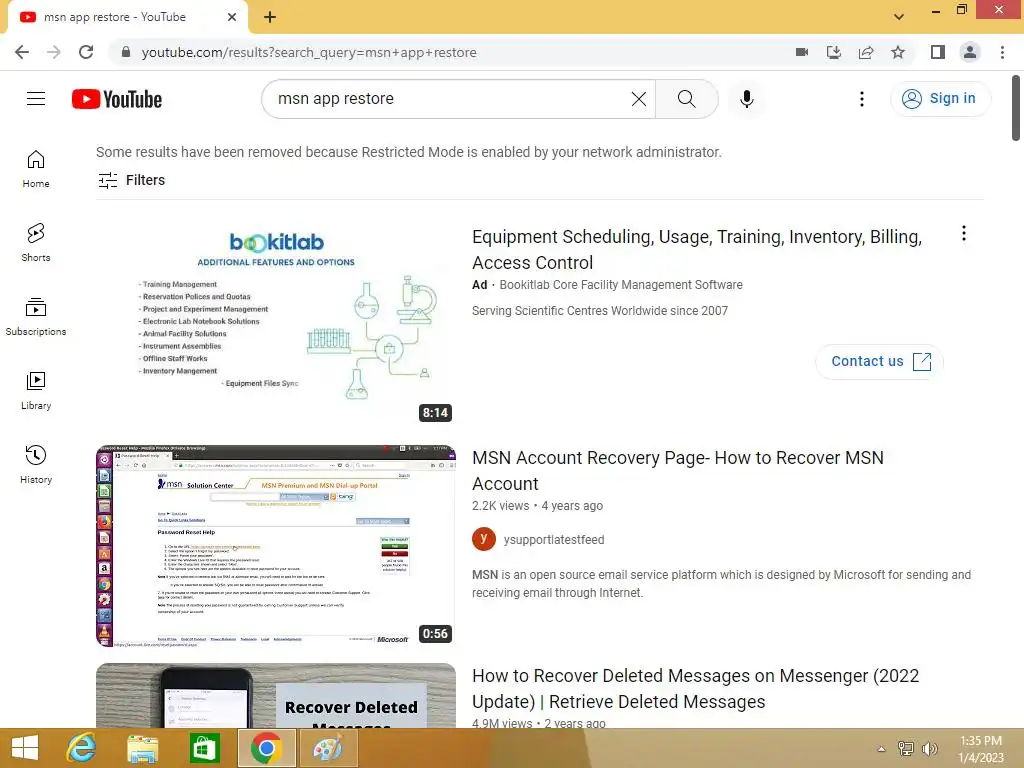
Task: Click the address bar URL
Action: (x=309, y=52)
